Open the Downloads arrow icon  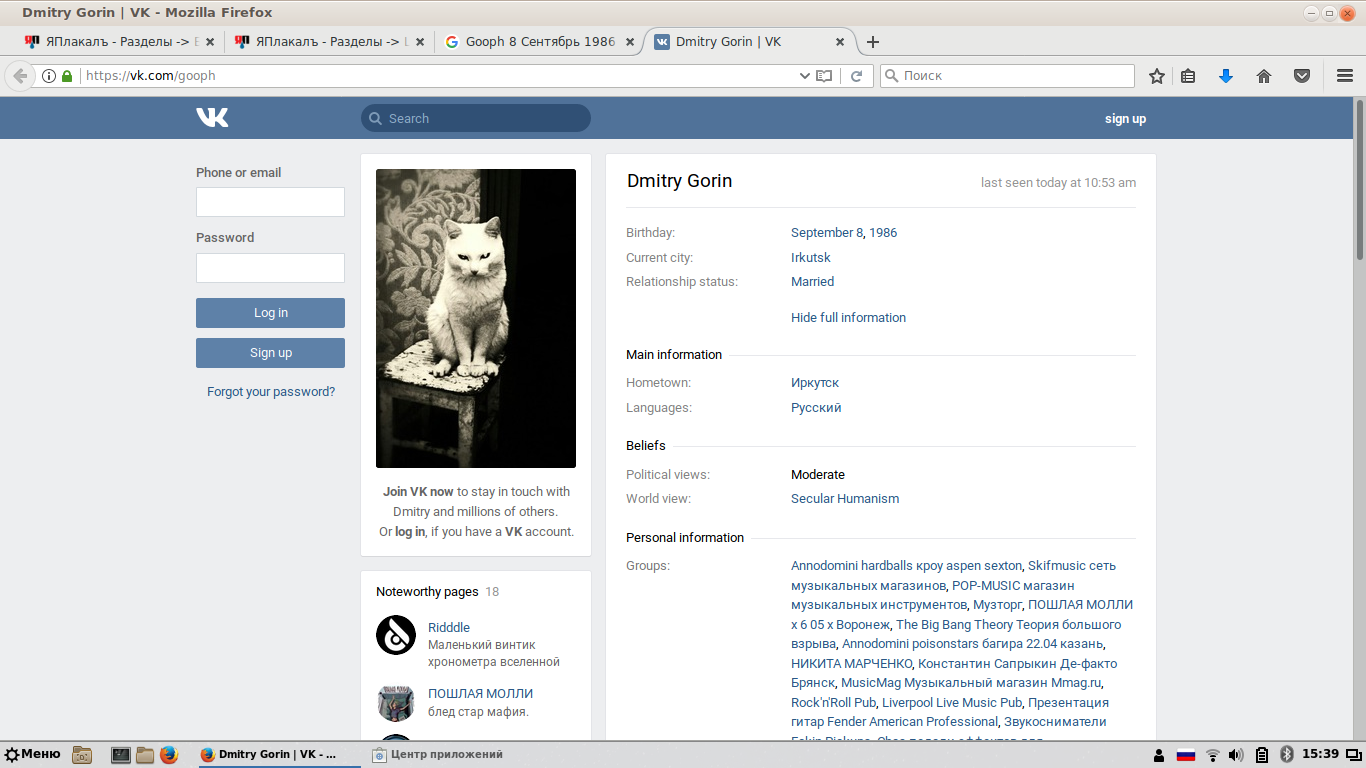(x=1226, y=76)
